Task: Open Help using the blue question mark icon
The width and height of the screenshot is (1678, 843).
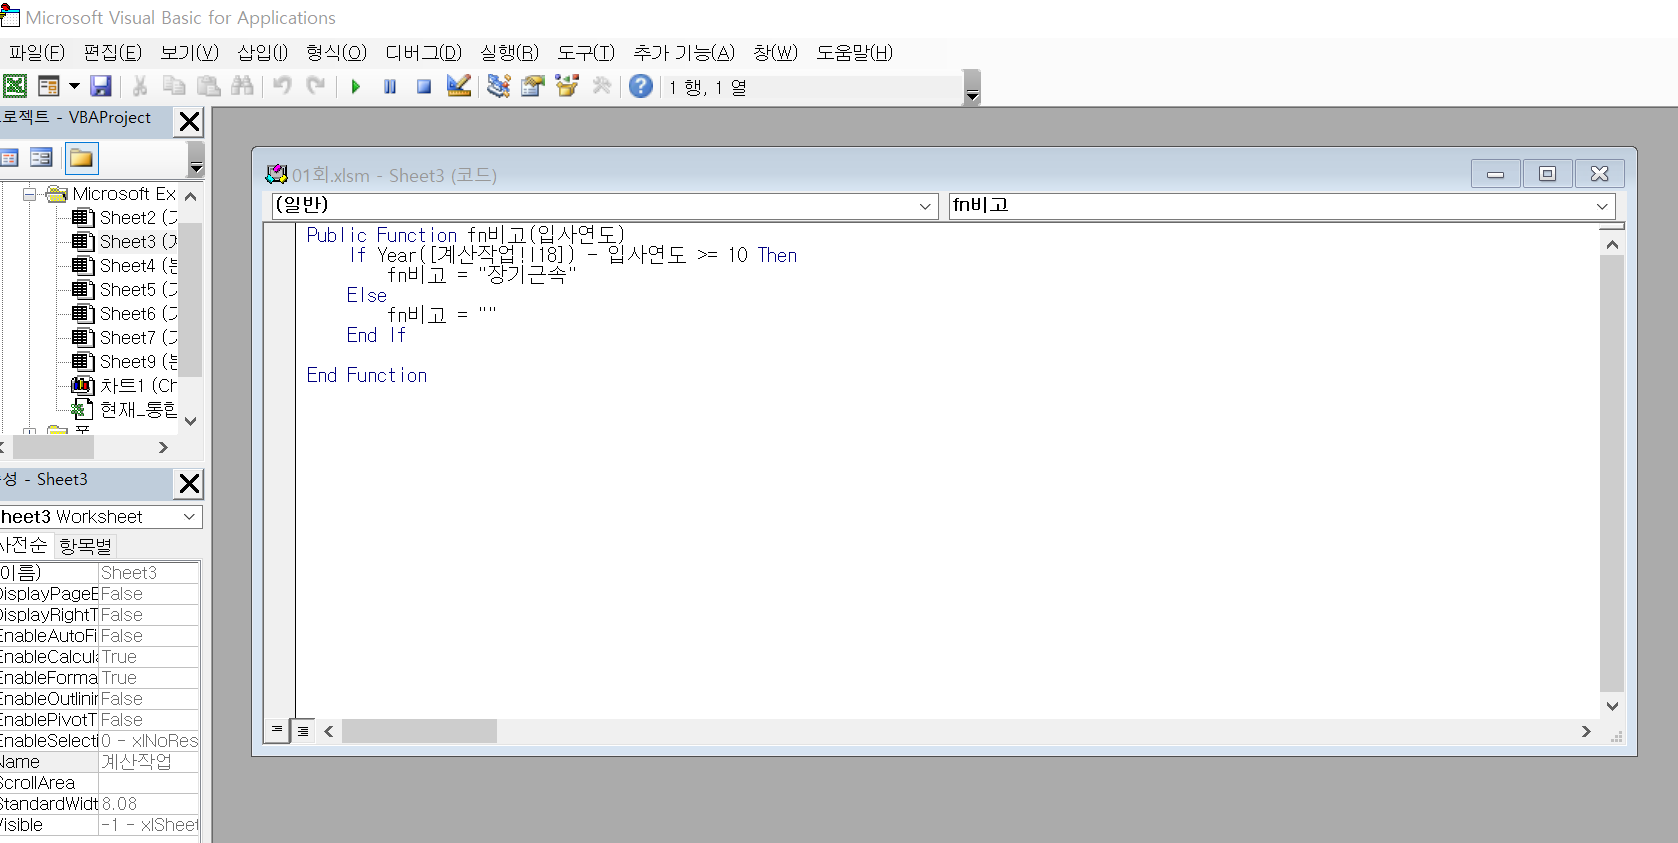Action: (x=641, y=86)
